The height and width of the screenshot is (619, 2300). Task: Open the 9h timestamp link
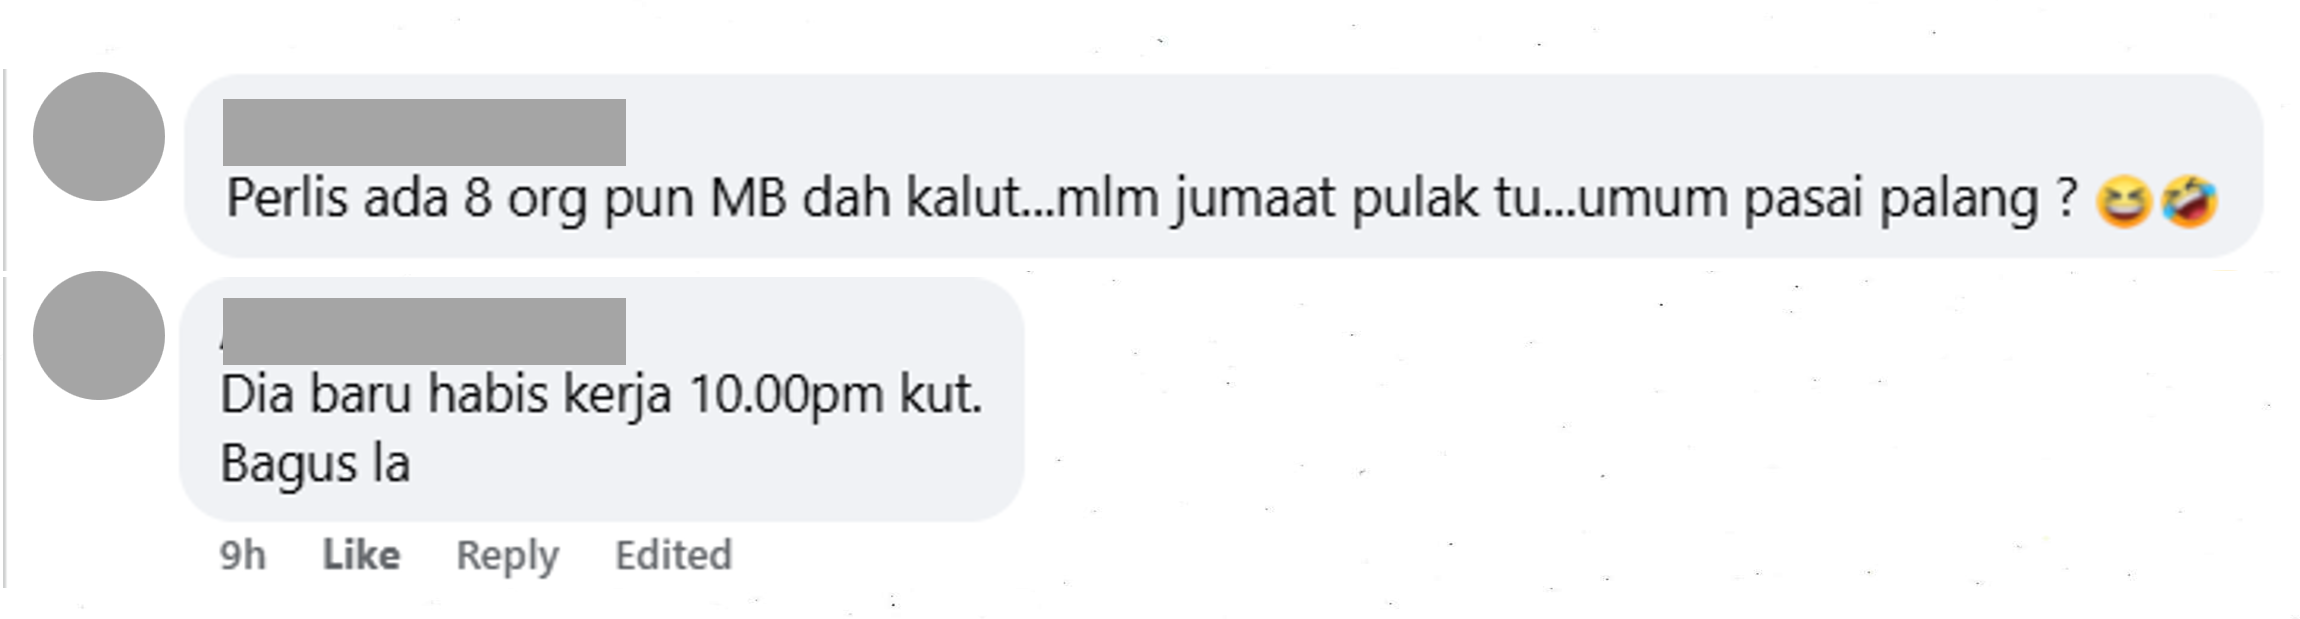[x=243, y=554]
